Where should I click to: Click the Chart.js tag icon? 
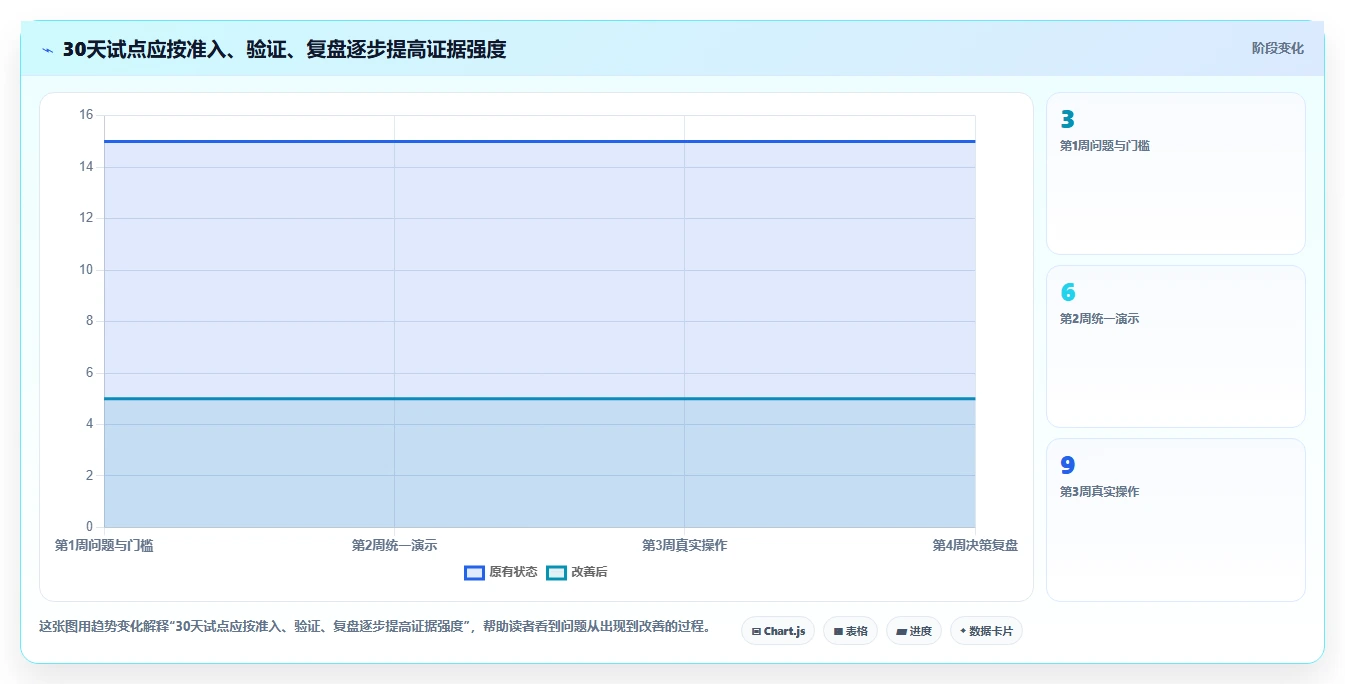(756, 631)
